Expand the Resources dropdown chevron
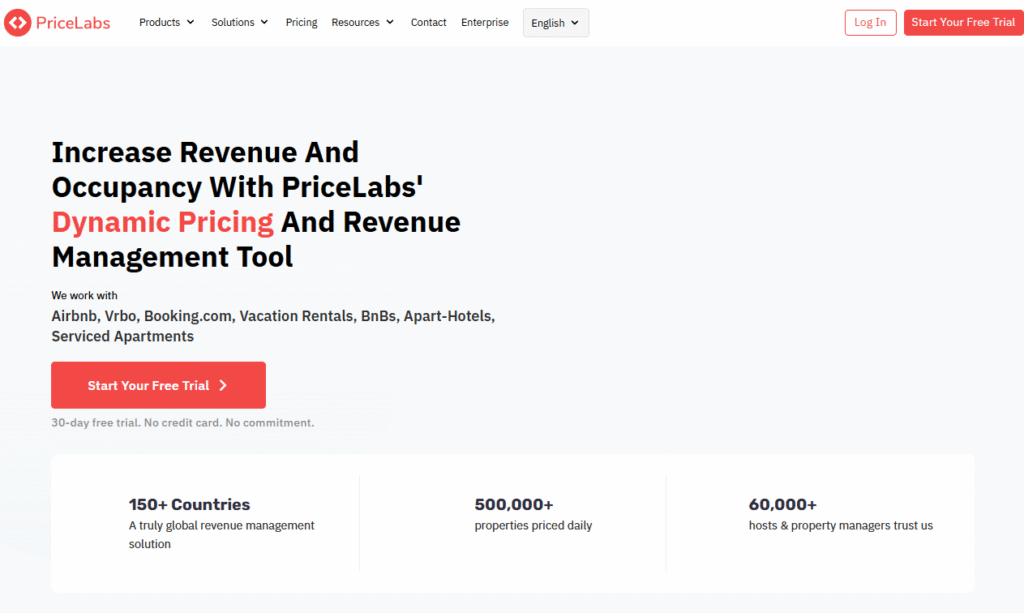 pyautogui.click(x=389, y=22)
